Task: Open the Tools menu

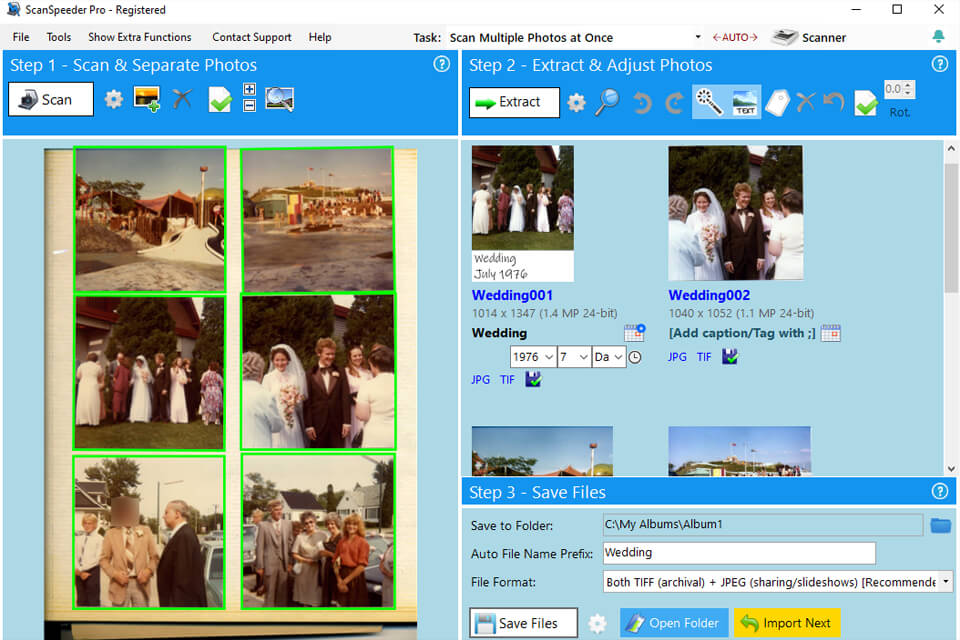Action: (59, 37)
